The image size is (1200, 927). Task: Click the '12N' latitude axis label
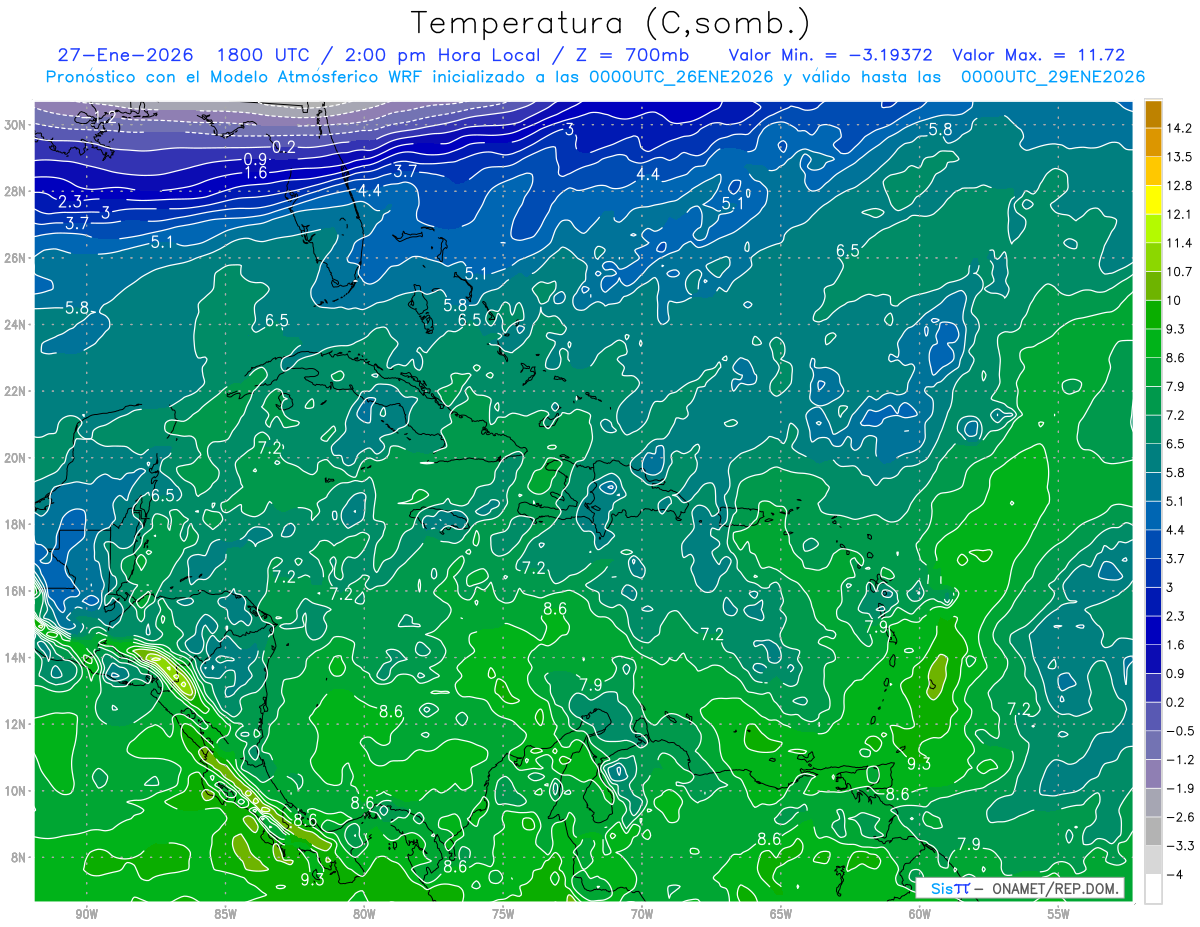point(16,724)
